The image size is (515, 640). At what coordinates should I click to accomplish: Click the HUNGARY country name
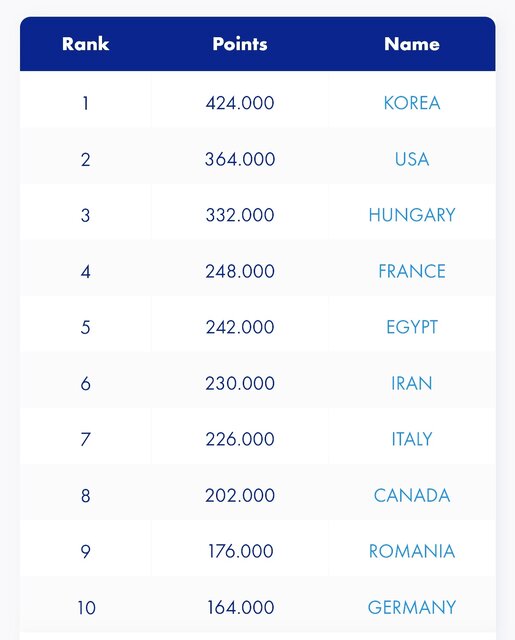pyautogui.click(x=412, y=215)
